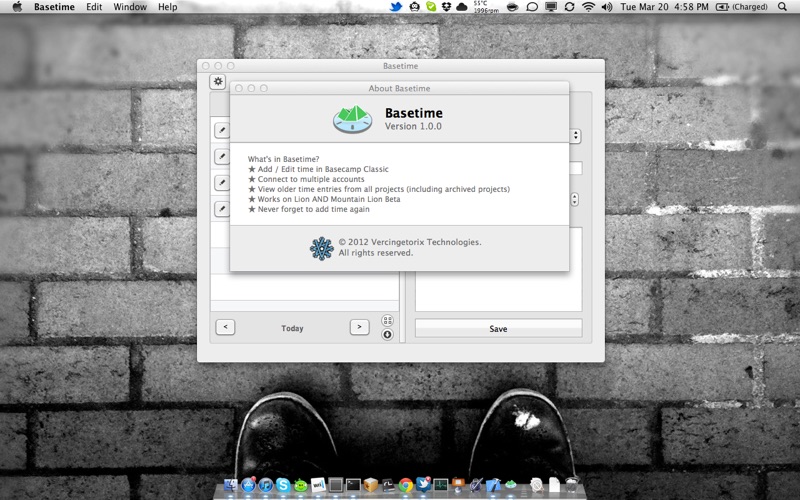Open Xcode from the Dock

493,485
